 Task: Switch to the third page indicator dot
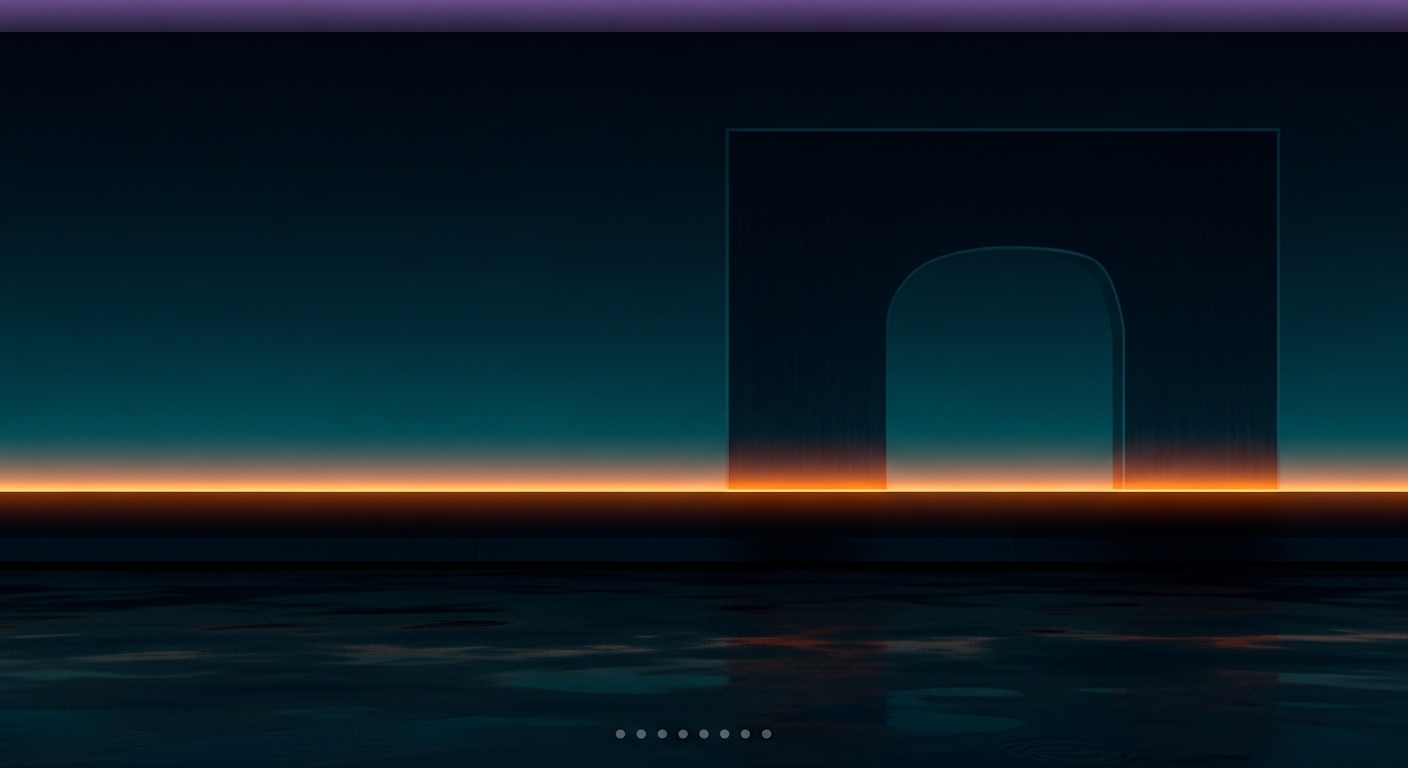coord(662,734)
